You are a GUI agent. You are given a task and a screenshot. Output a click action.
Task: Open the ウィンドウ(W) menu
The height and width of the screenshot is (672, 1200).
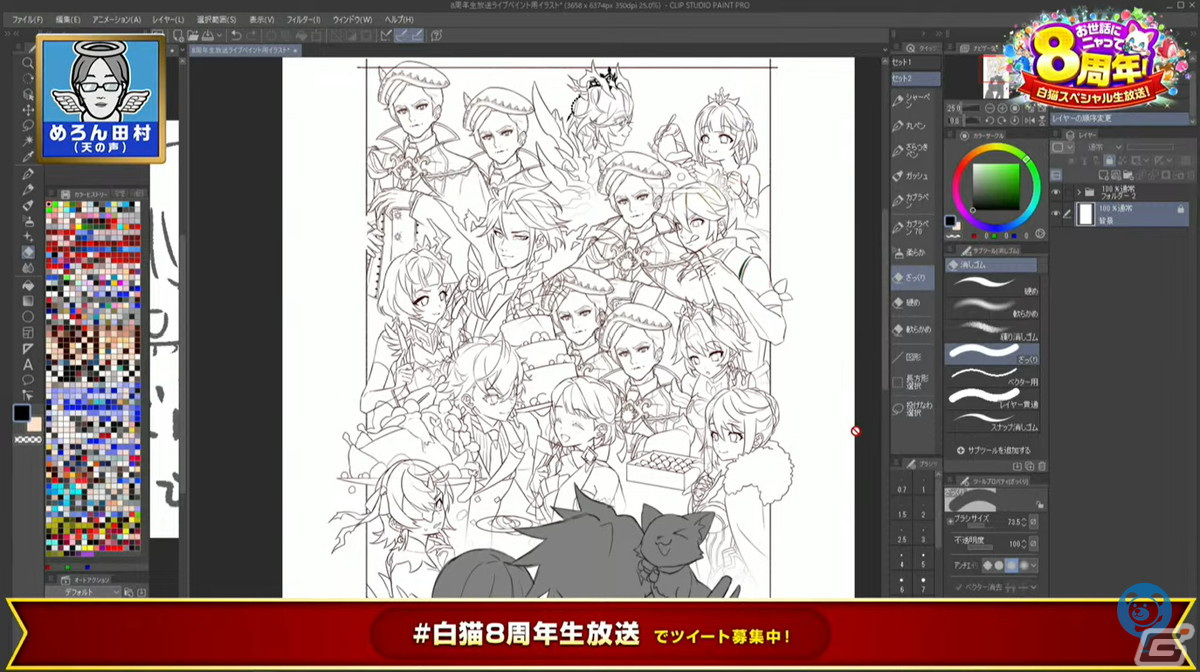tap(352, 19)
